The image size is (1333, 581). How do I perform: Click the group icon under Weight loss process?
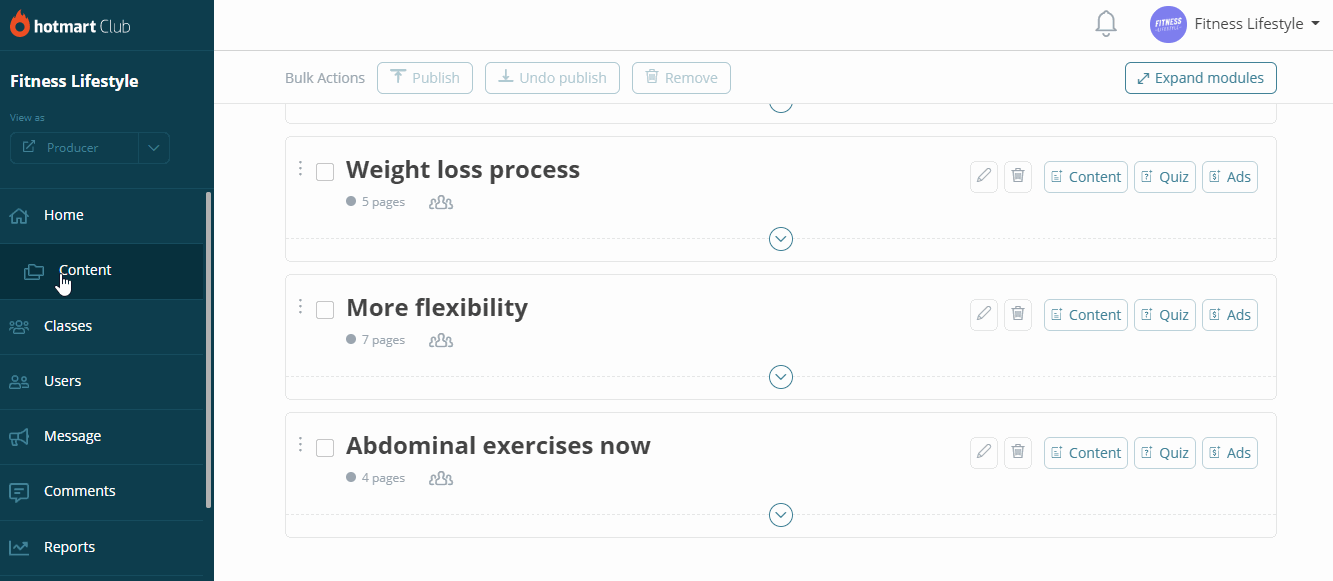point(441,202)
